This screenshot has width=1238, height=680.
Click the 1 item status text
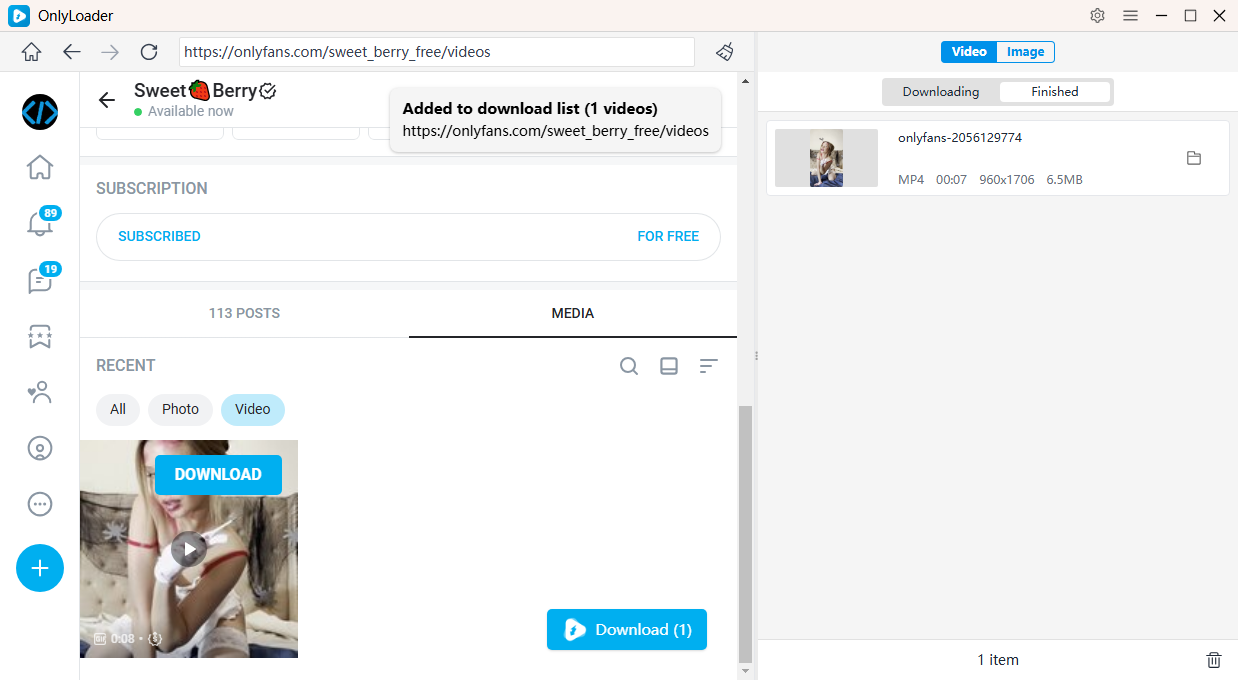click(x=998, y=660)
